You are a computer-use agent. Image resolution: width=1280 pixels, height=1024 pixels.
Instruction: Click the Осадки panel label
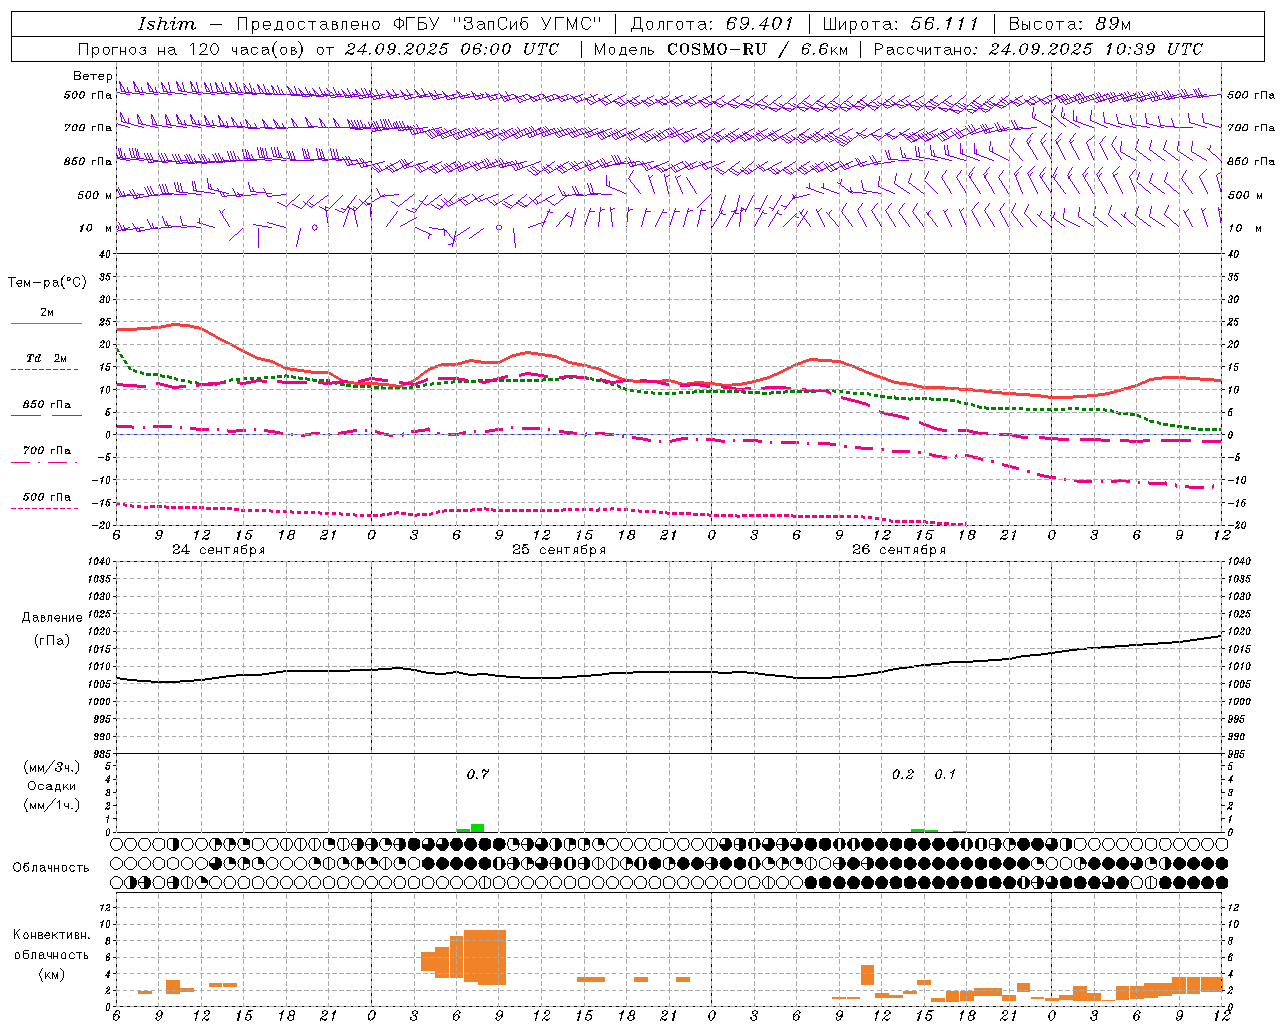[51, 786]
